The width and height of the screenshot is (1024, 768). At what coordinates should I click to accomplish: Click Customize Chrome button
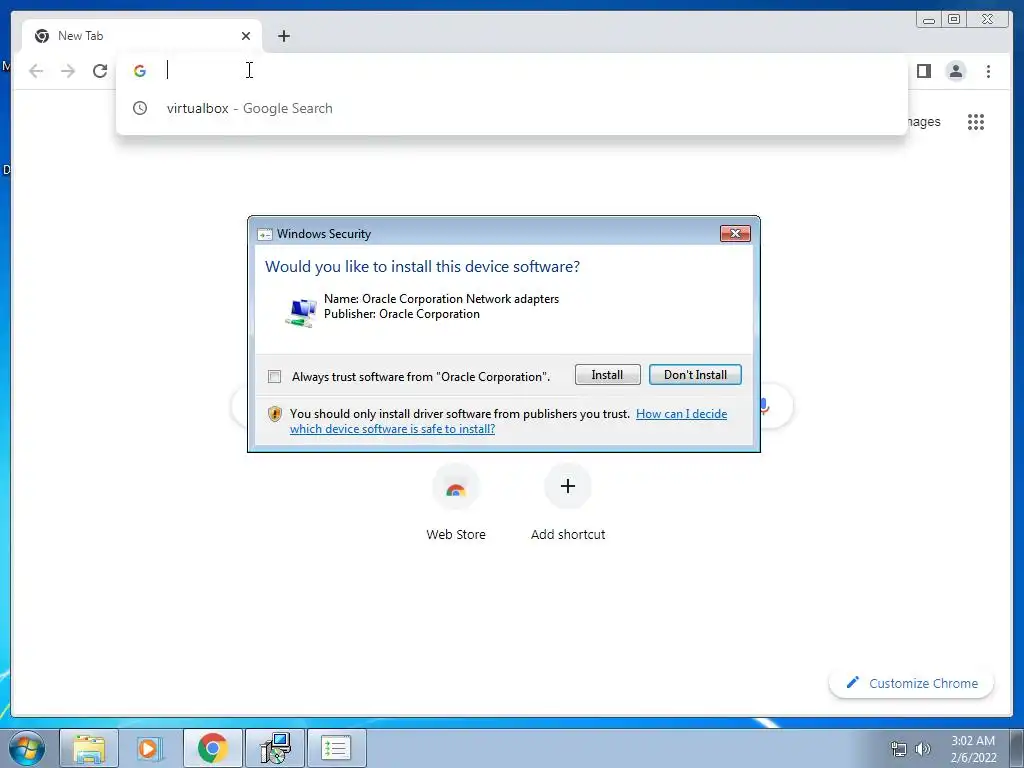coord(911,683)
